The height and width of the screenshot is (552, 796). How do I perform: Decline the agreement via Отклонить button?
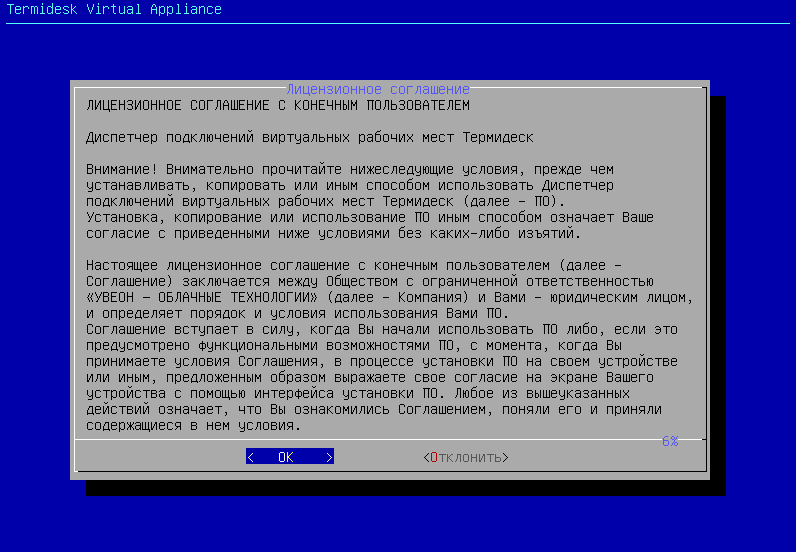[466, 457]
